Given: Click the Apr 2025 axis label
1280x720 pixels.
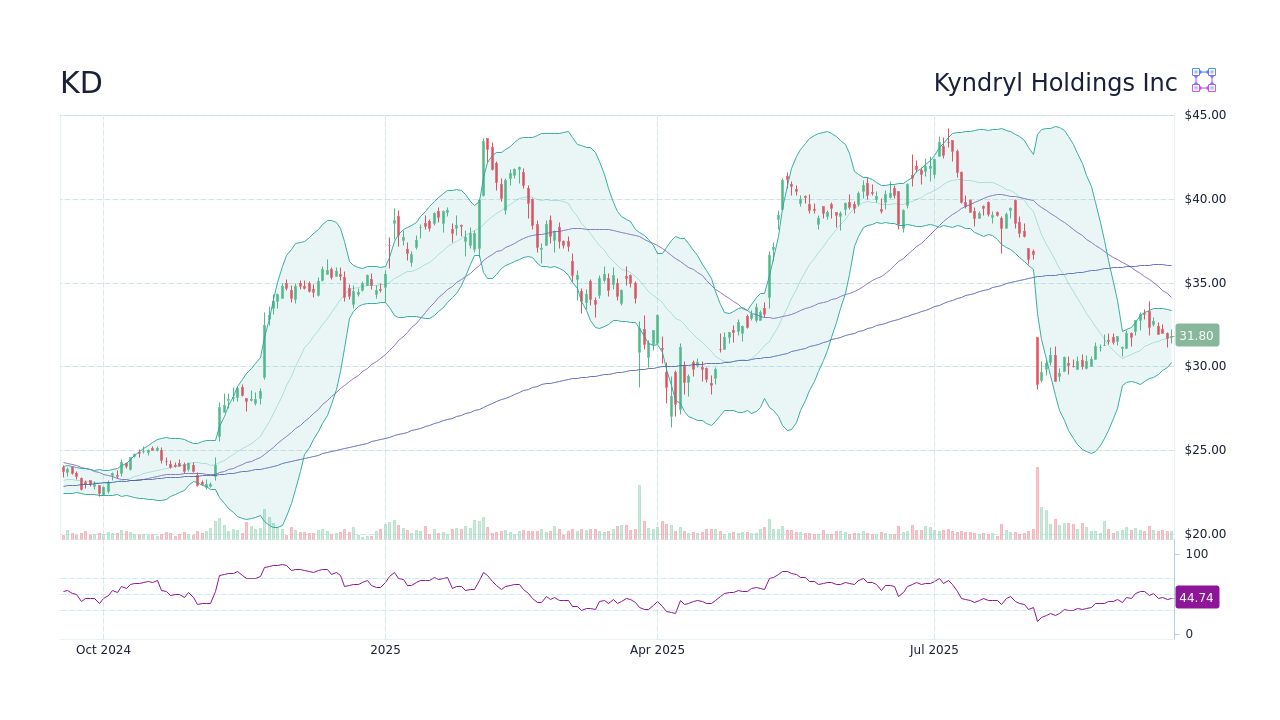Looking at the screenshot, I should (x=658, y=649).
